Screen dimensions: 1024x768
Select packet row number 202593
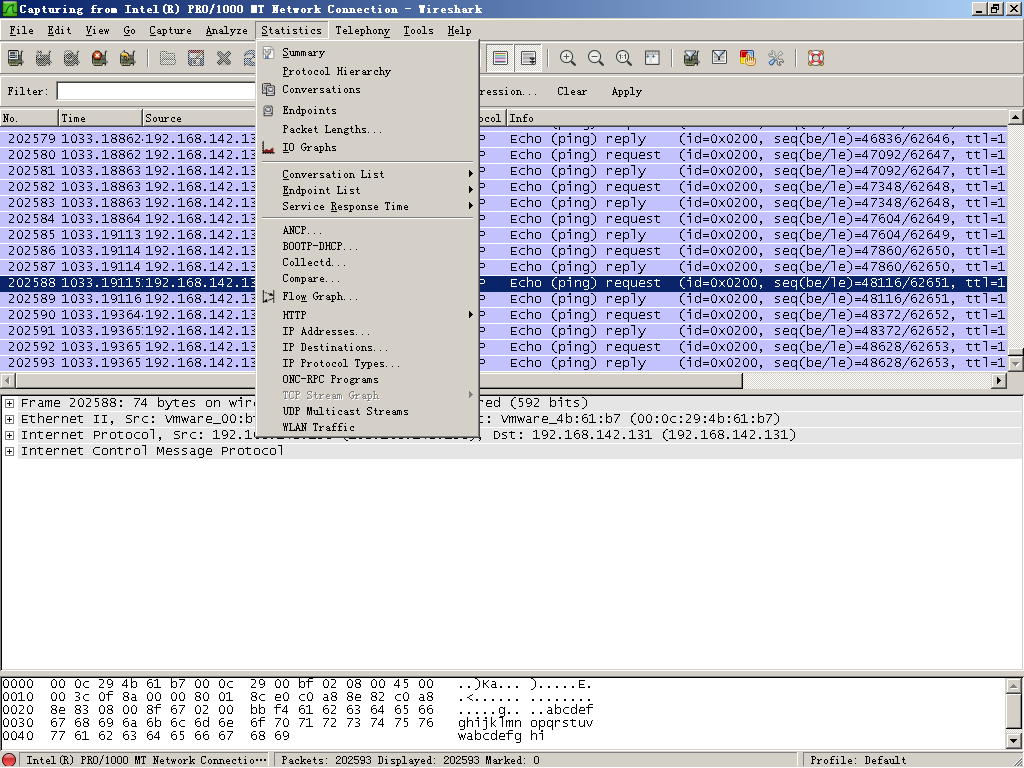[x=504, y=363]
